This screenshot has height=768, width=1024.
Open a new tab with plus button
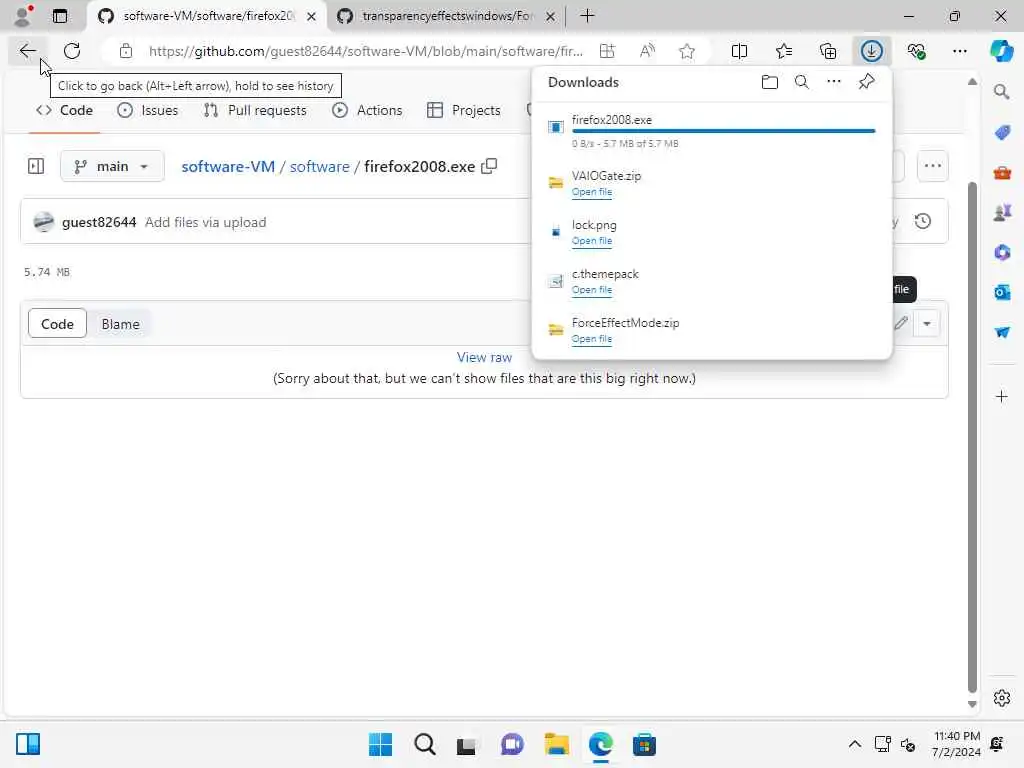pyautogui.click(x=587, y=16)
